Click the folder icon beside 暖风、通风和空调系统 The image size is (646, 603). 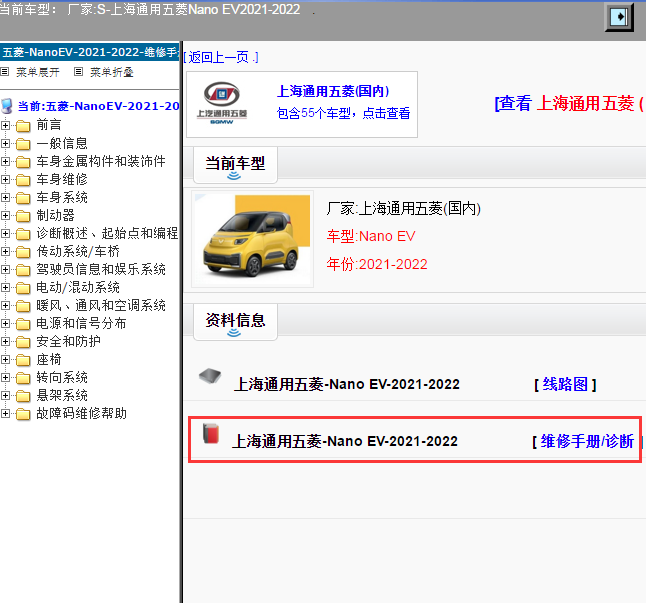[x=23, y=306]
